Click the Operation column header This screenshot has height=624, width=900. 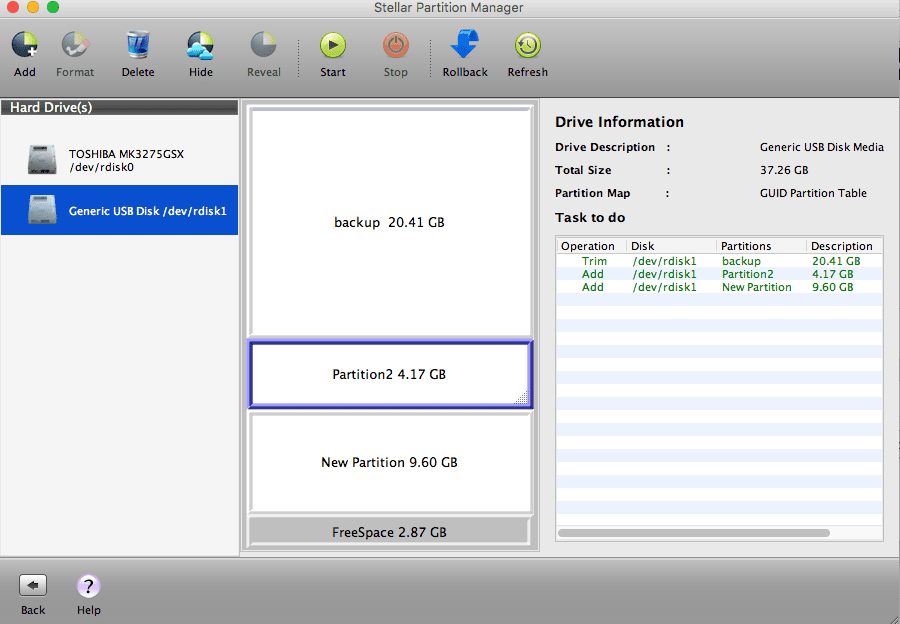point(591,246)
